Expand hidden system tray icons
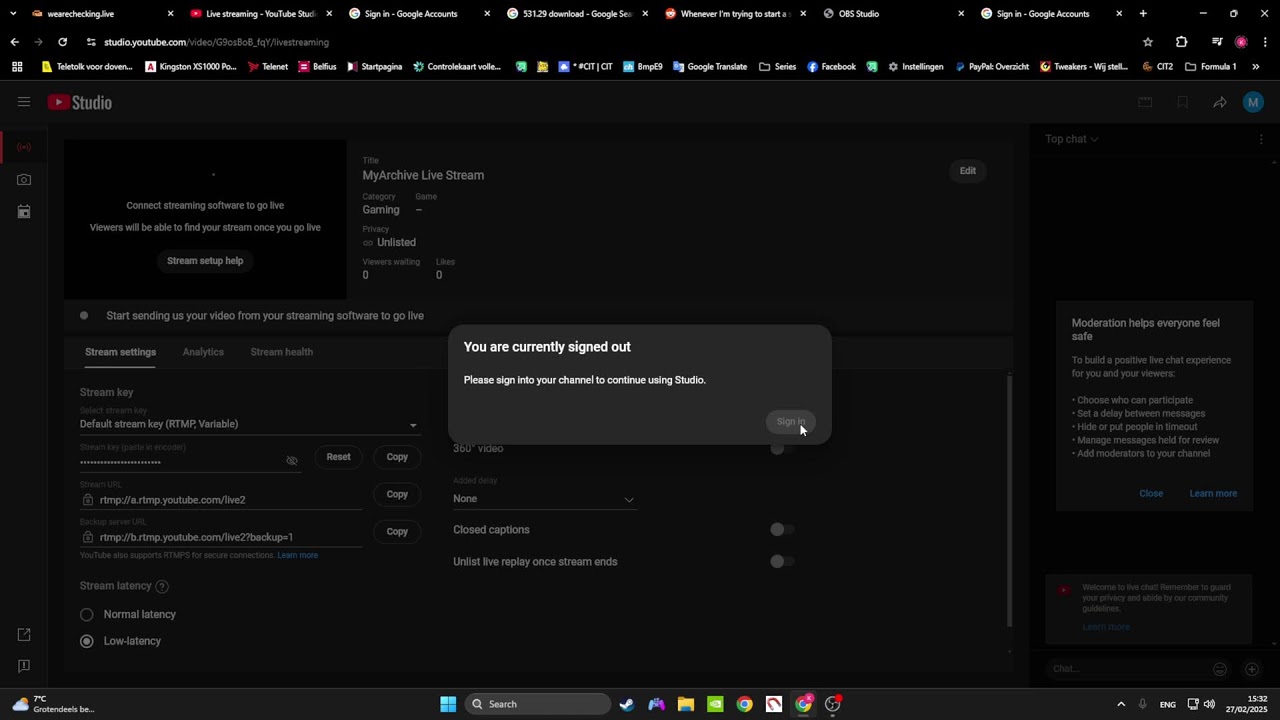Image resolution: width=1280 pixels, height=720 pixels. point(1121,704)
